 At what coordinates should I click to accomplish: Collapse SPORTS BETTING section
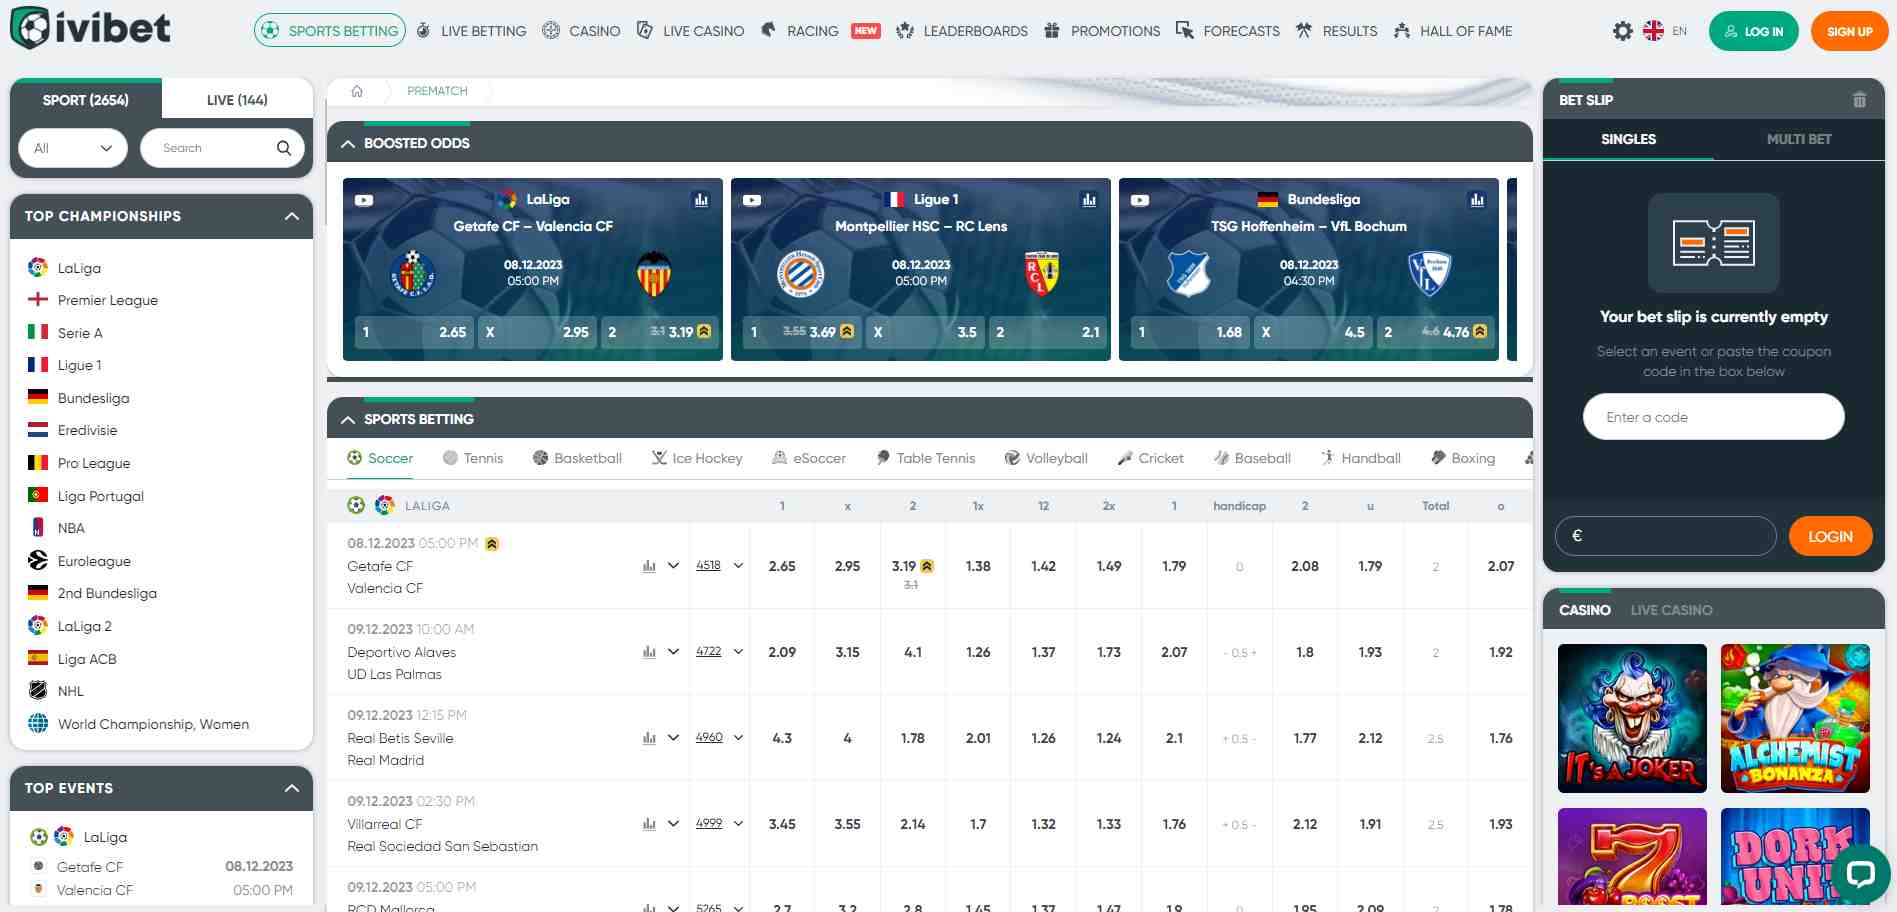pyautogui.click(x=348, y=420)
